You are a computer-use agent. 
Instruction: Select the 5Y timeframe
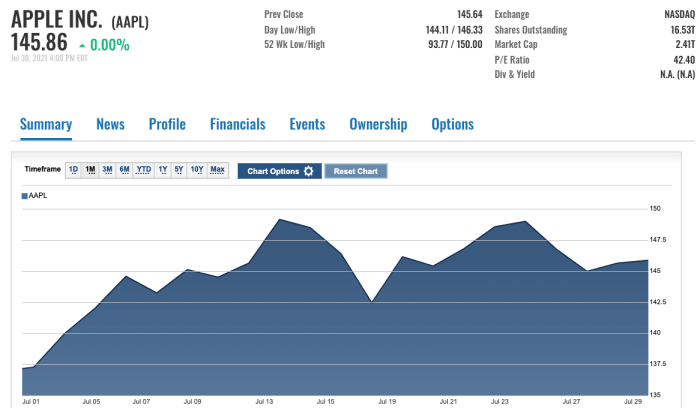pos(179,170)
